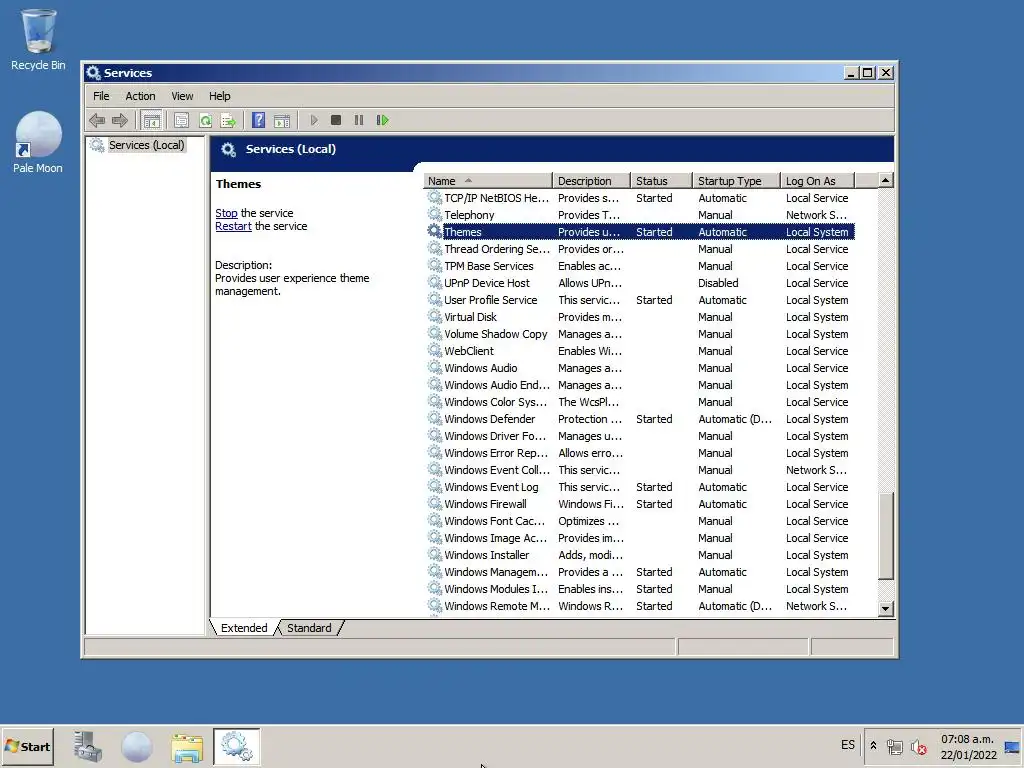This screenshot has height=768, width=1024.
Task: Select the Windows Image Acquisition service
Action: coord(639,537)
